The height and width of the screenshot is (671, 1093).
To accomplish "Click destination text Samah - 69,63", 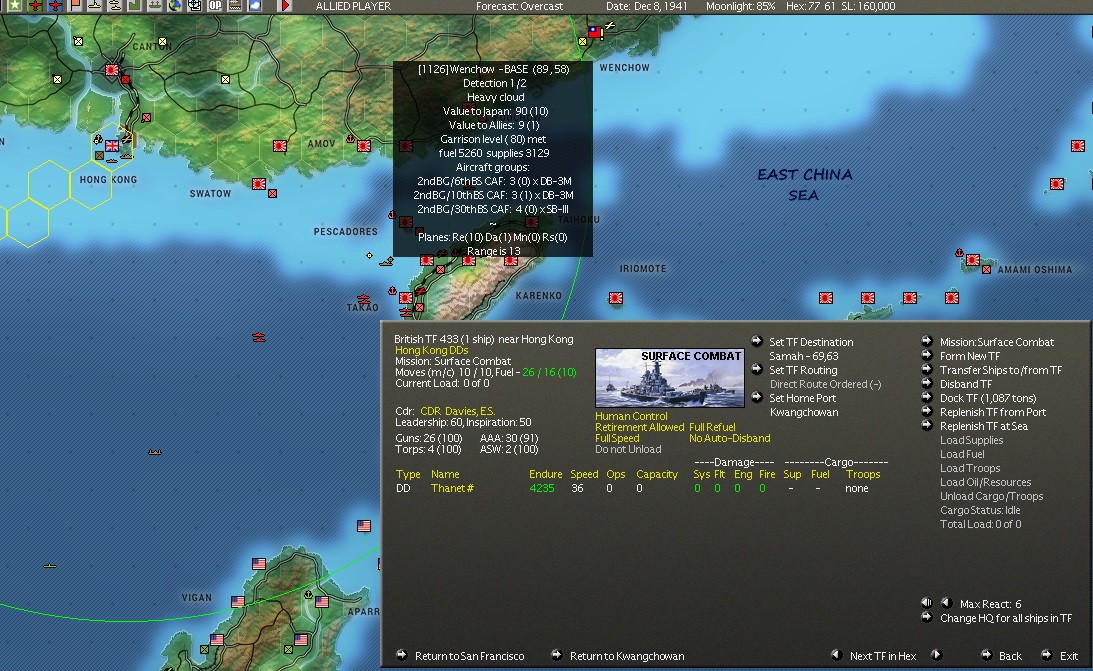I will click(804, 356).
